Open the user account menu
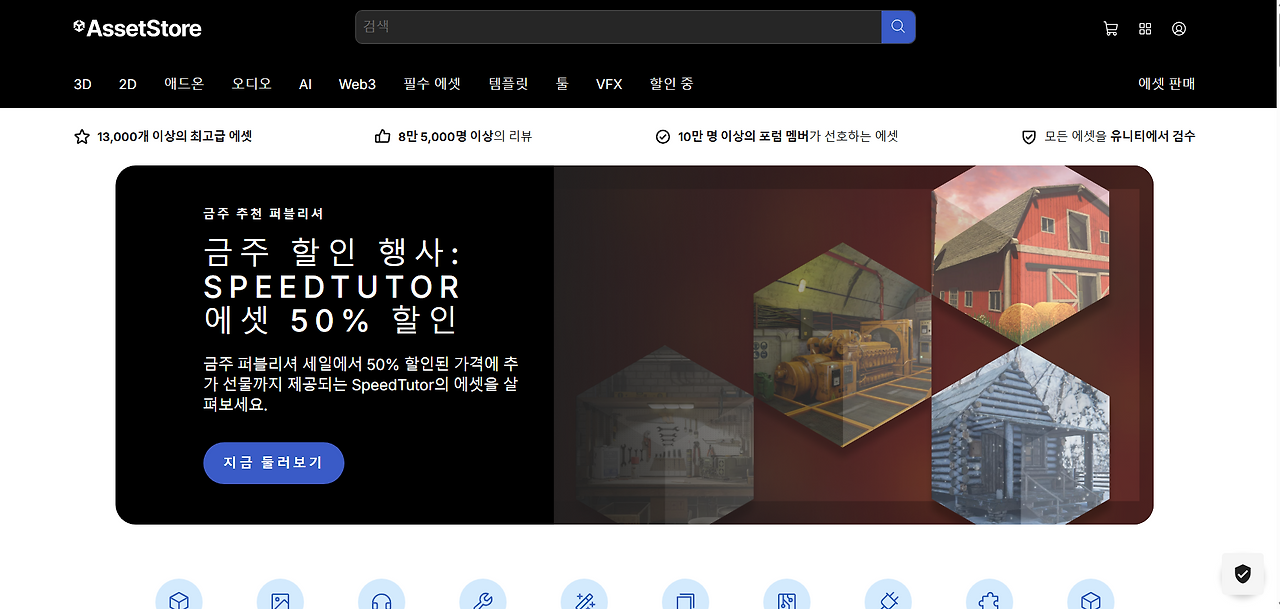Screen dimensions: 1280x609 [1179, 29]
